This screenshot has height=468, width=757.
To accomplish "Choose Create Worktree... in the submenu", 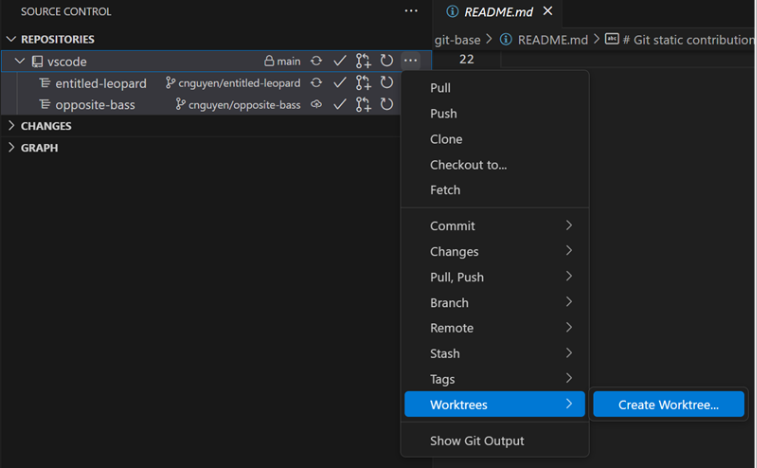I will pyautogui.click(x=668, y=404).
